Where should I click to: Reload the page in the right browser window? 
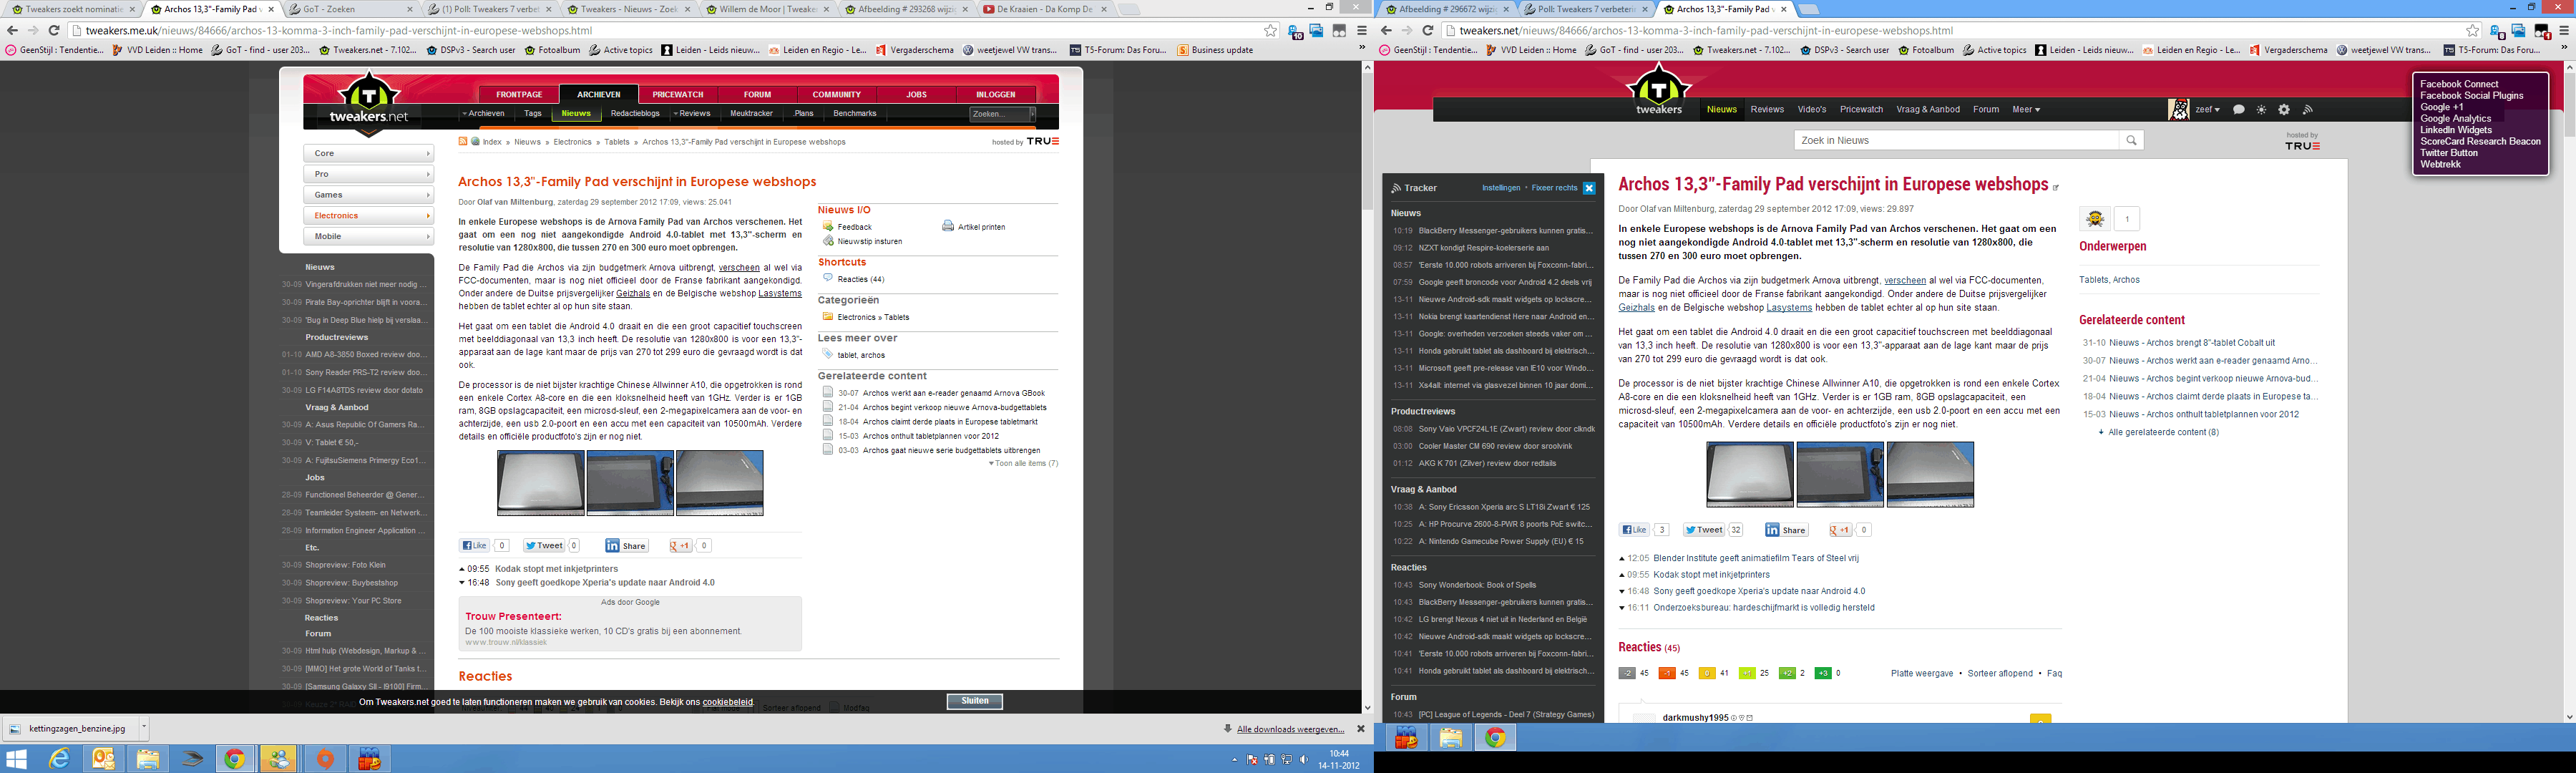(1428, 31)
